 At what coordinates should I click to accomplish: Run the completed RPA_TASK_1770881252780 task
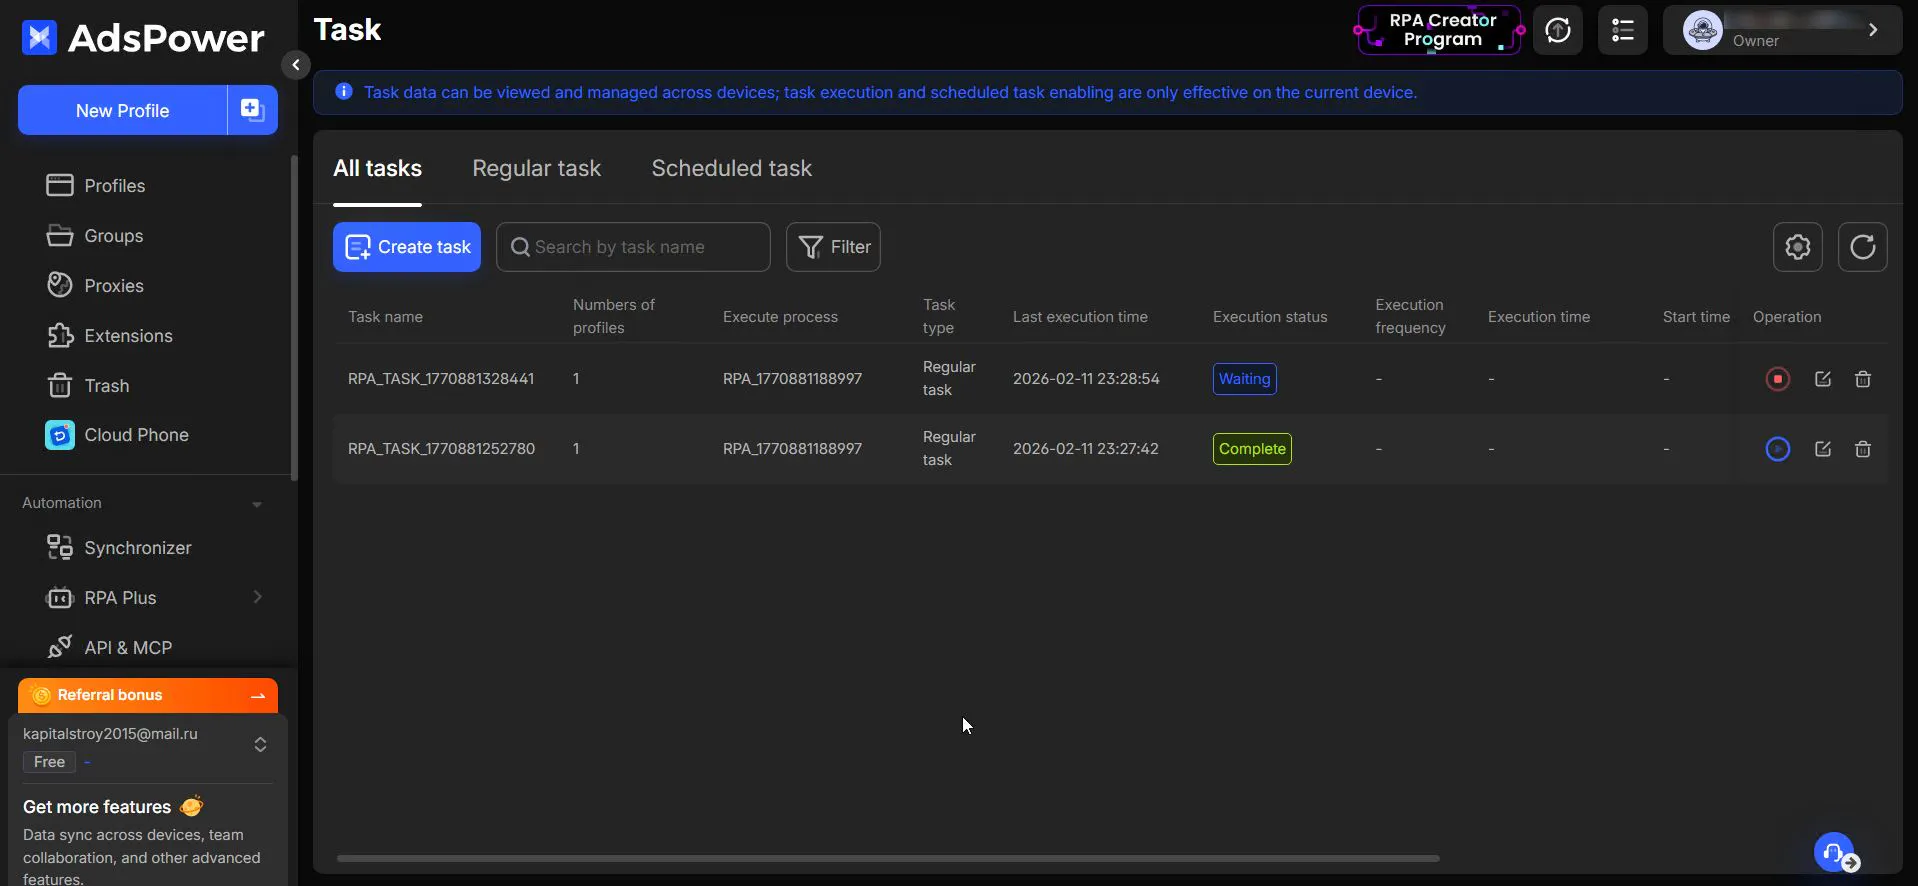point(1777,449)
